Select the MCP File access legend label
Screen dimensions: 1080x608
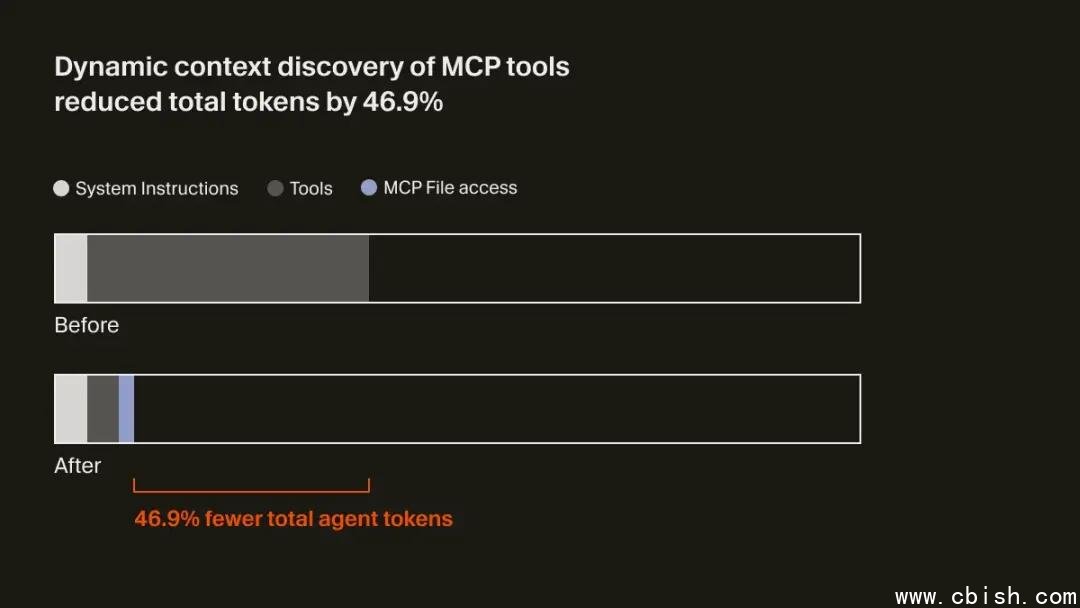click(450, 187)
